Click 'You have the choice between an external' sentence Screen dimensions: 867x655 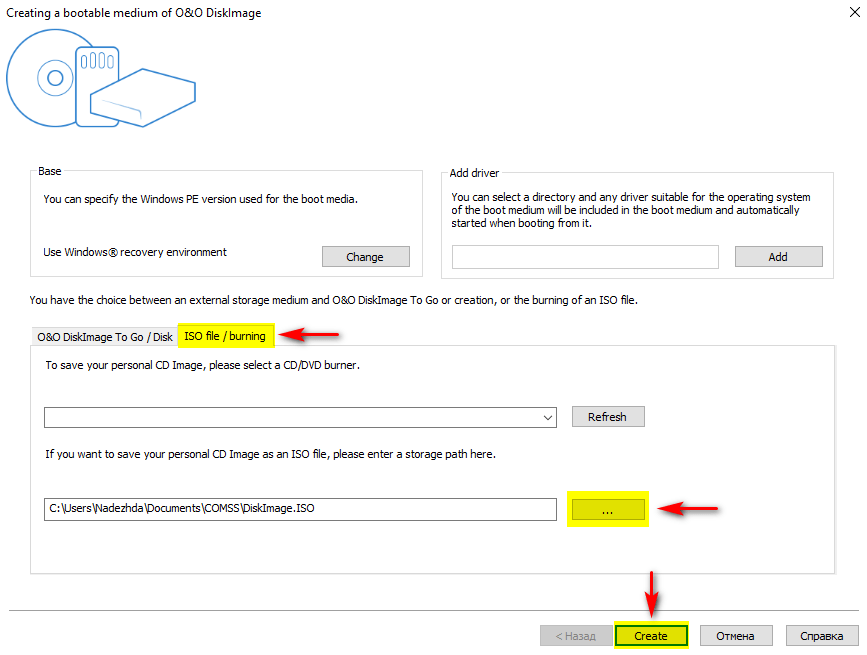pyautogui.click(x=333, y=300)
